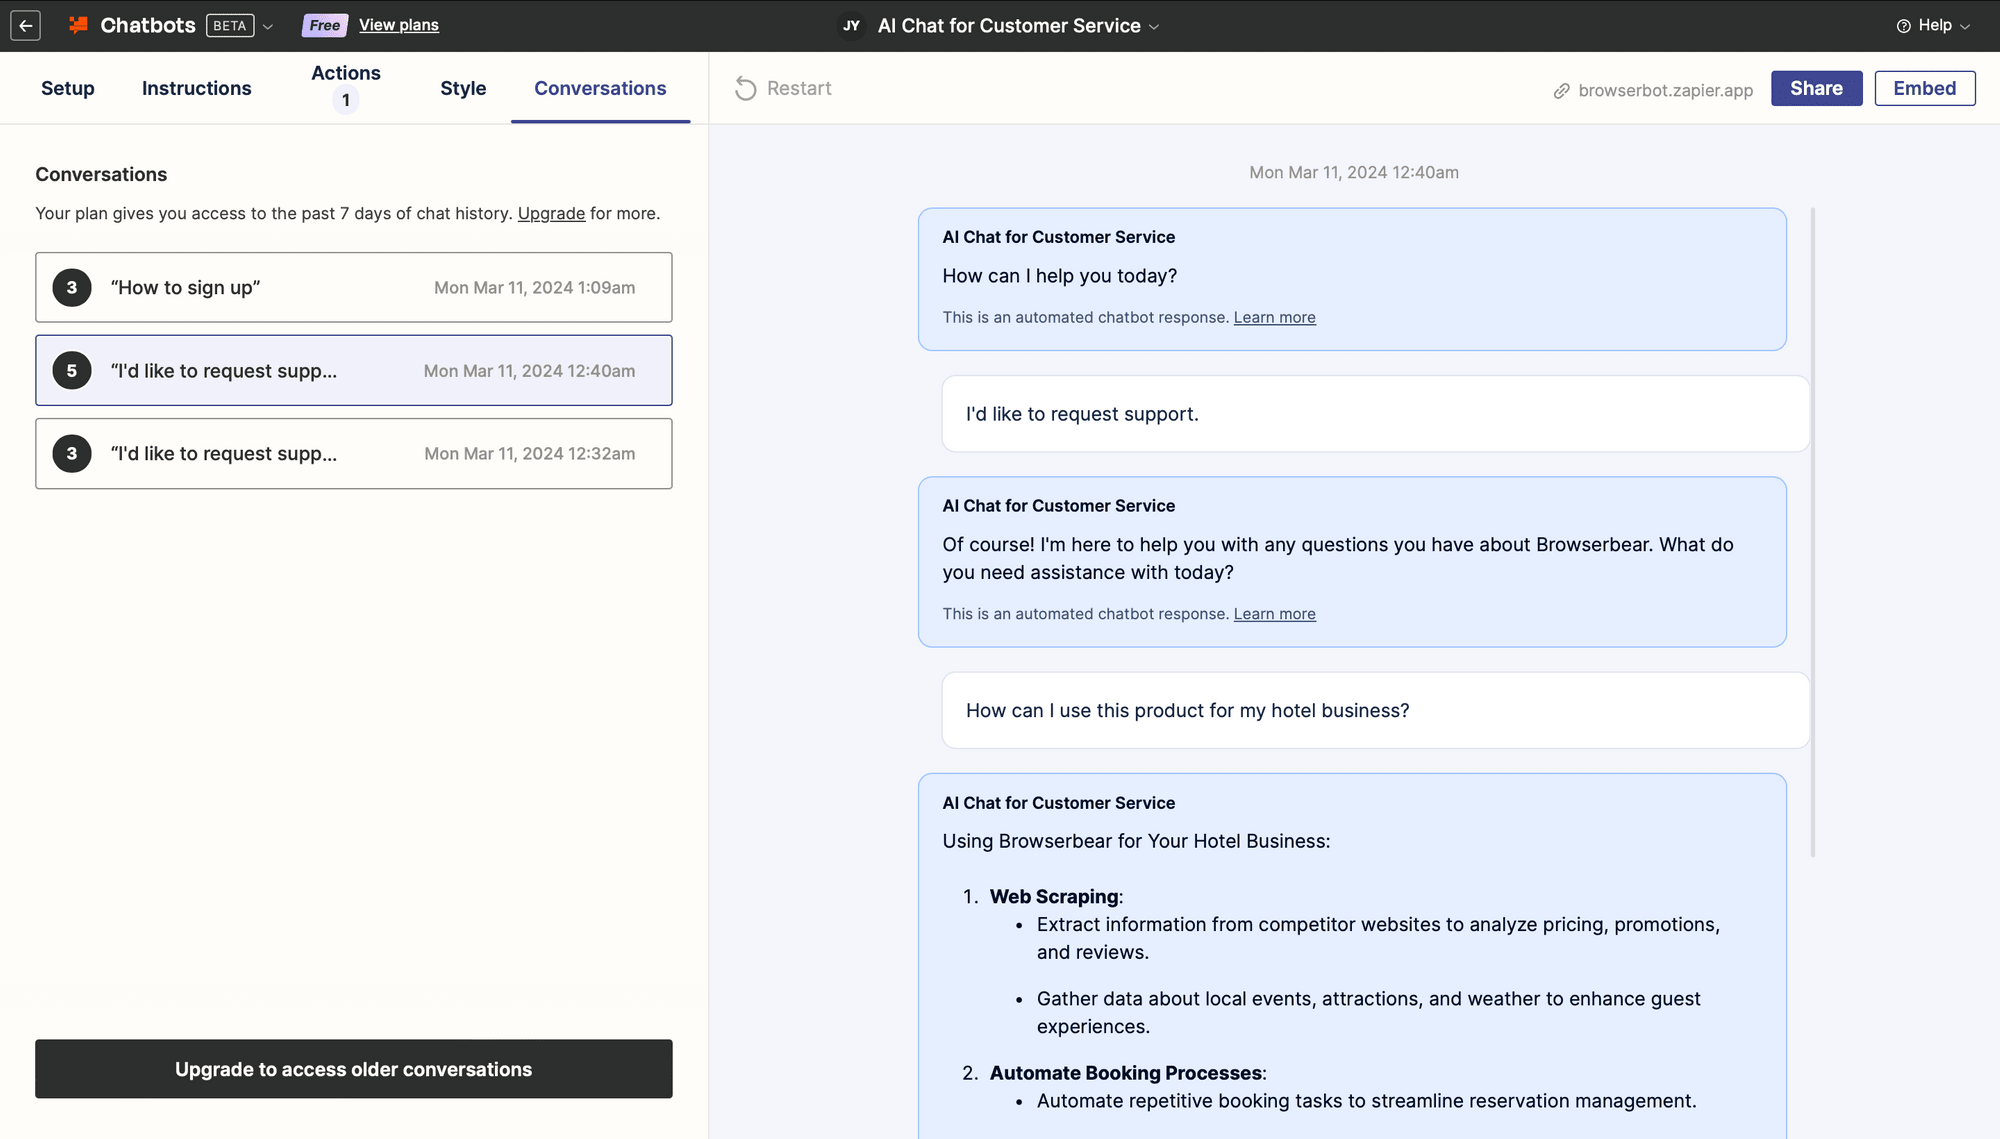Open the AI Chat for Customer Service dropdown

pyautogui.click(x=1155, y=27)
